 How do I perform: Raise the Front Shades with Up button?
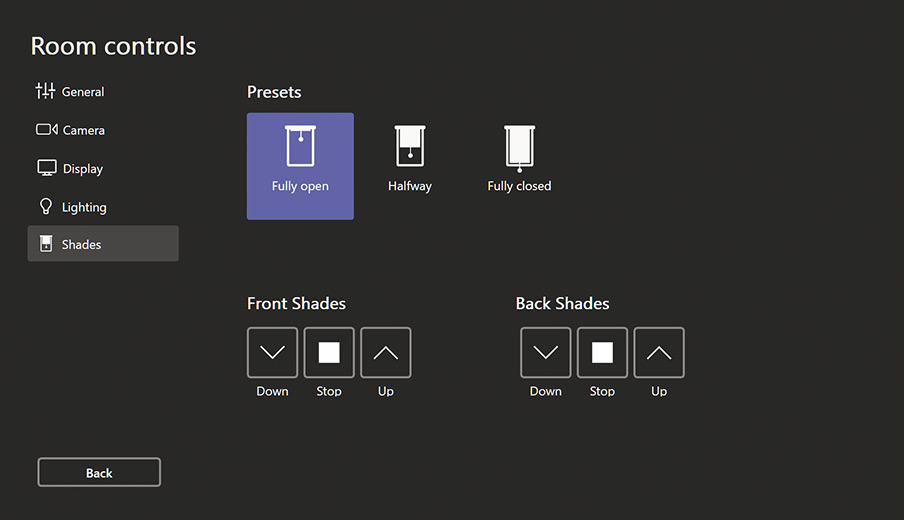386,353
